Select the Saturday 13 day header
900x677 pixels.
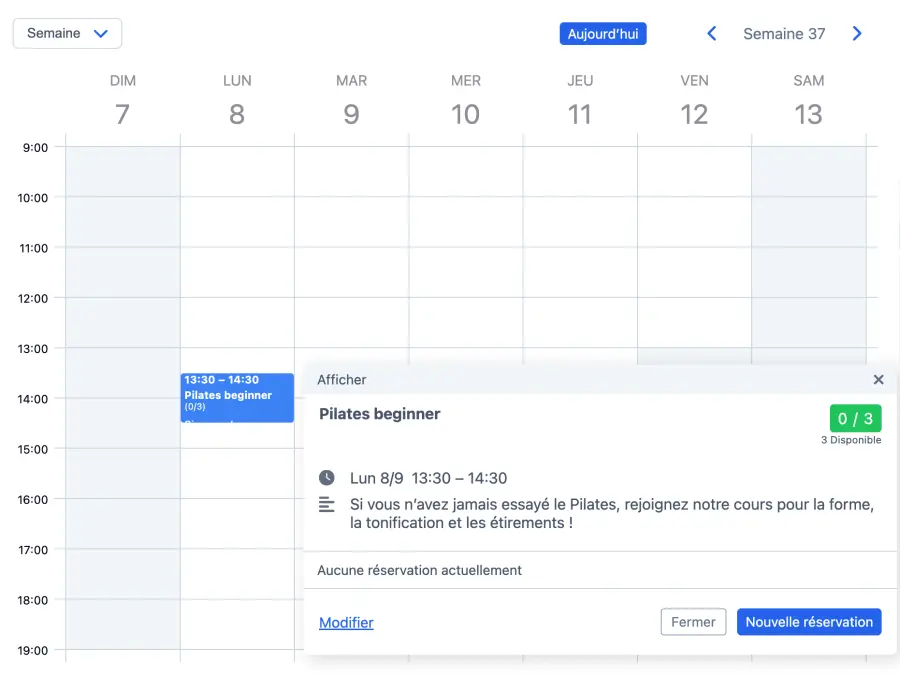click(808, 102)
